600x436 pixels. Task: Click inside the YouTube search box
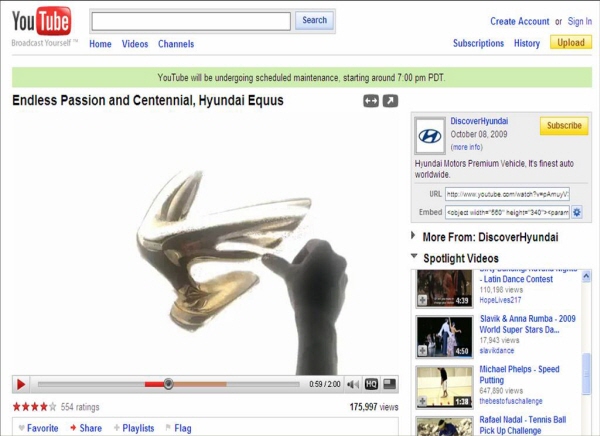coord(190,21)
